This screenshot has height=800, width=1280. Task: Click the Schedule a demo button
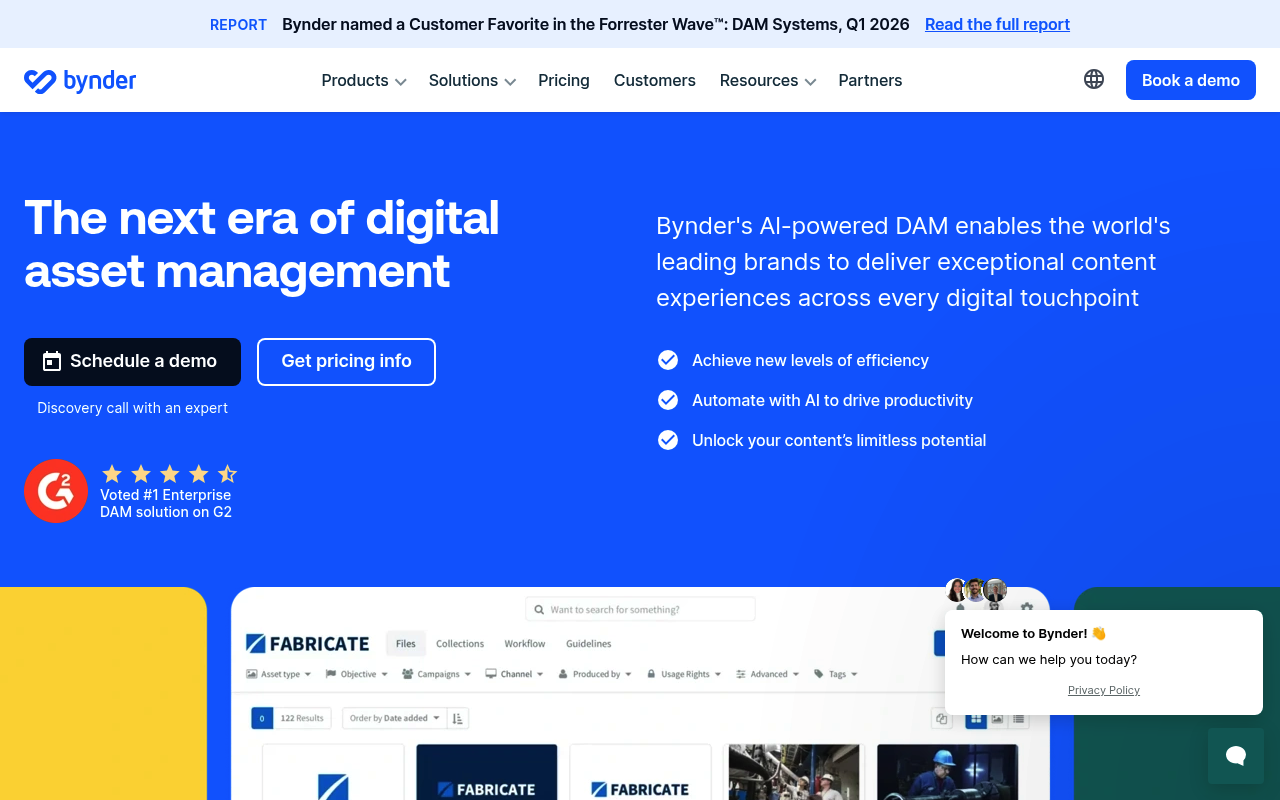coord(132,361)
